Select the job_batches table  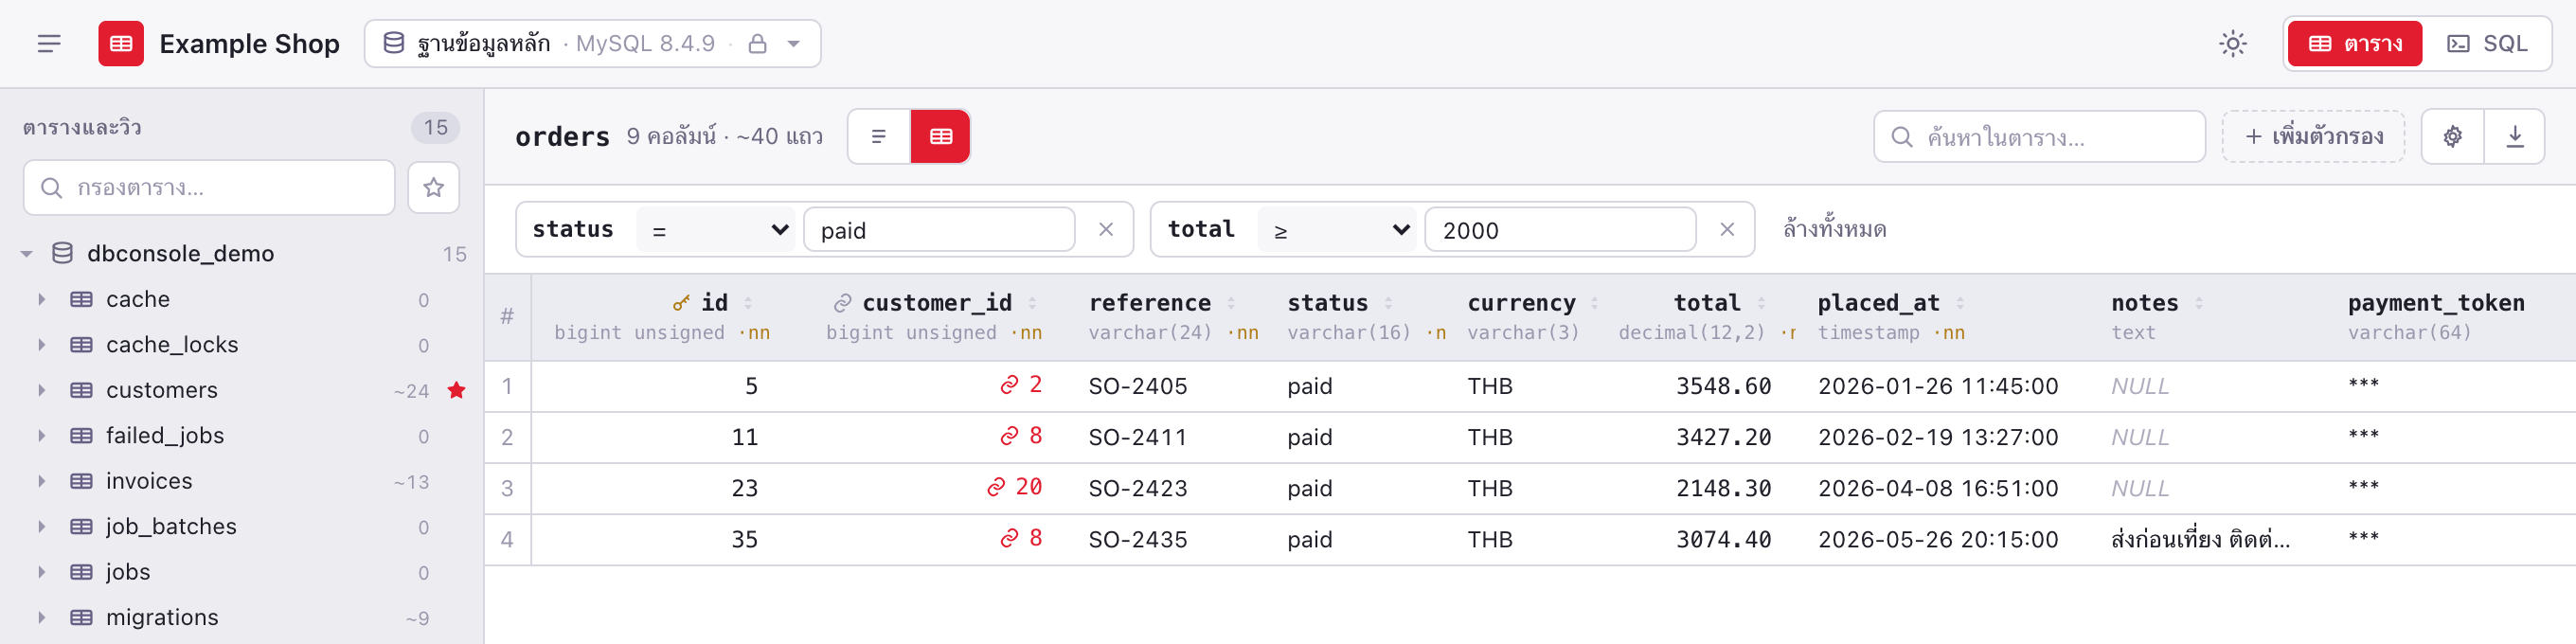(171, 527)
